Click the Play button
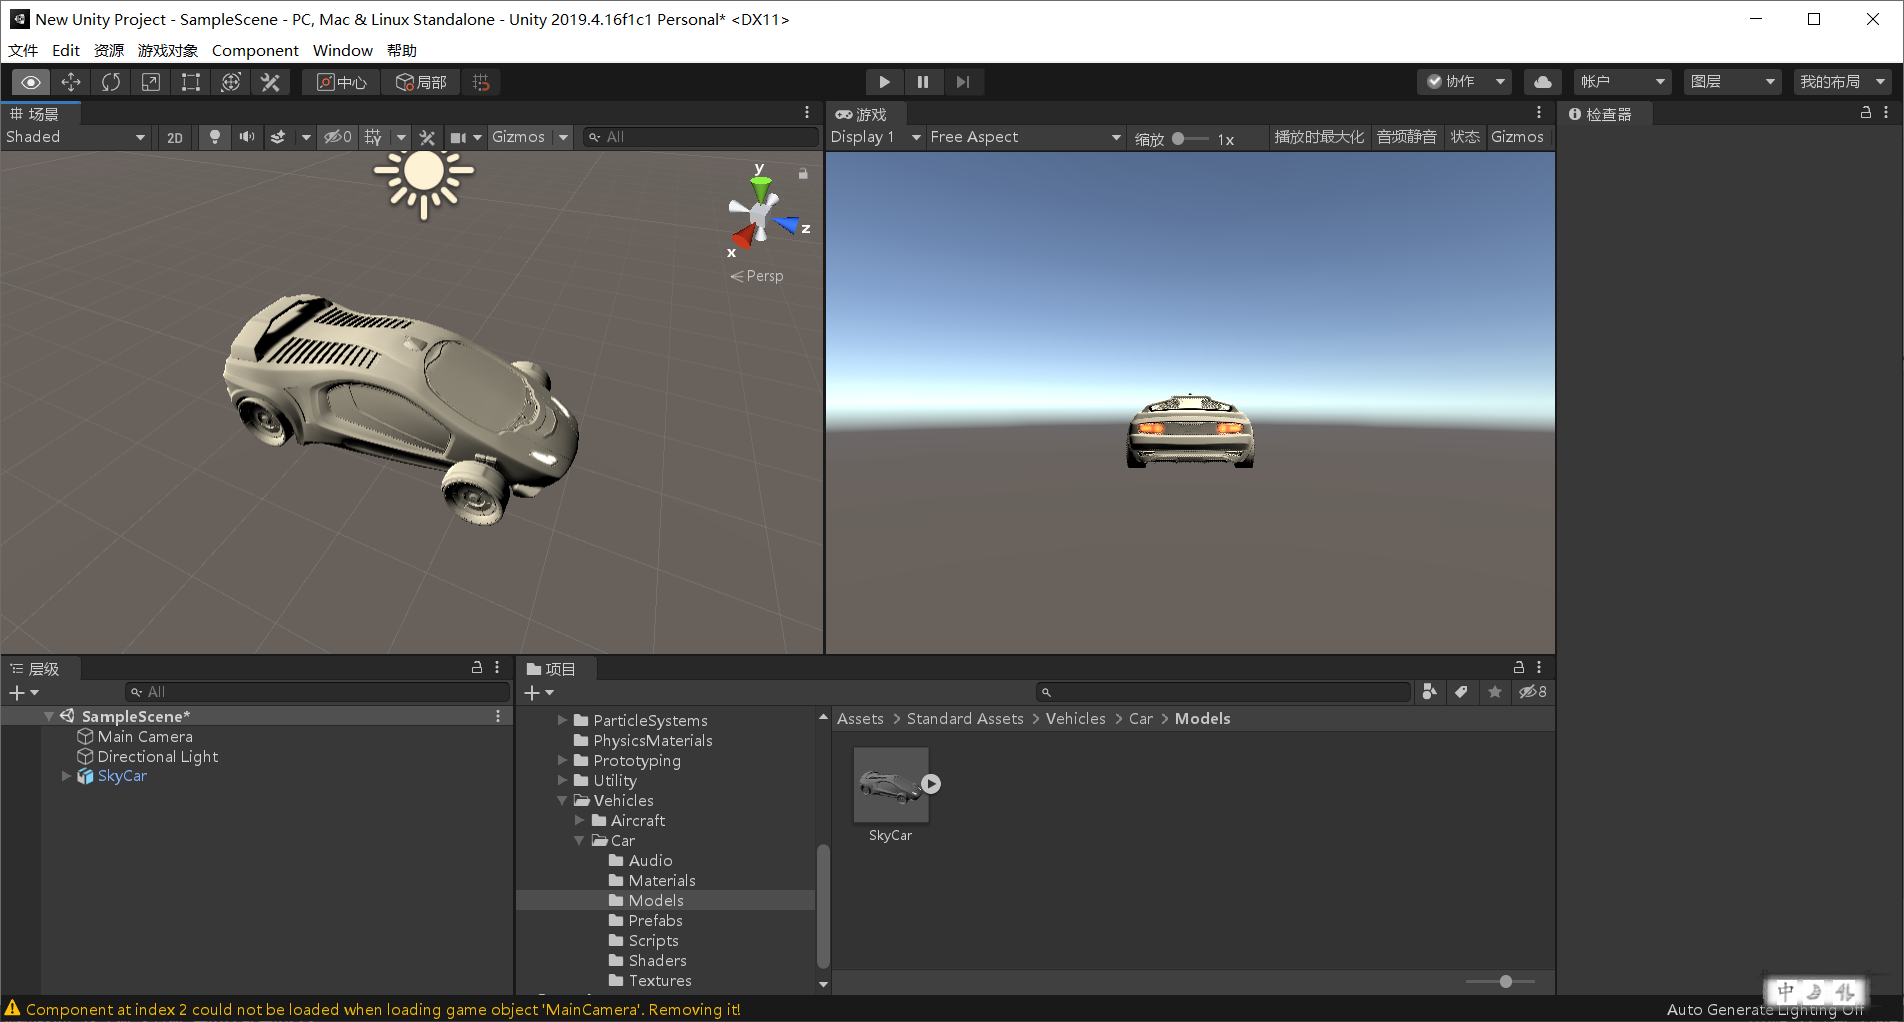Screen dimensions: 1904x1022 pos(884,82)
